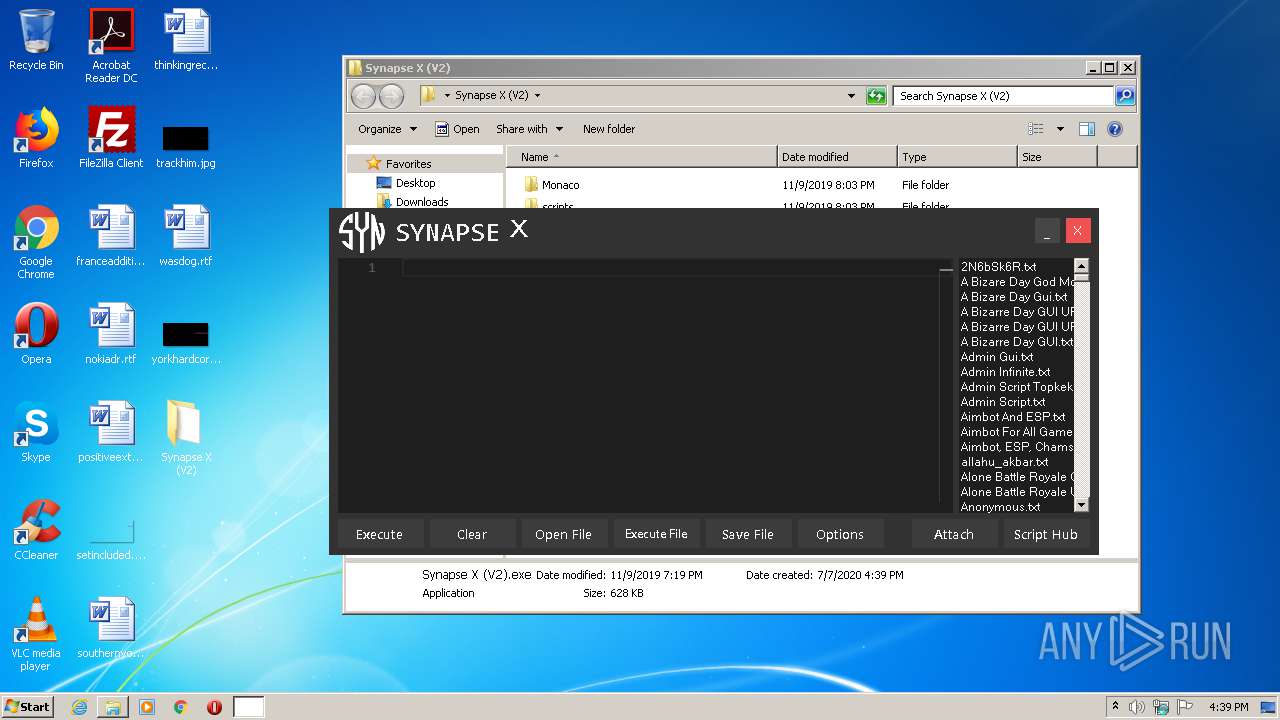Click Open in Explorer toolbar
The image size is (1280, 720).
[457, 129]
